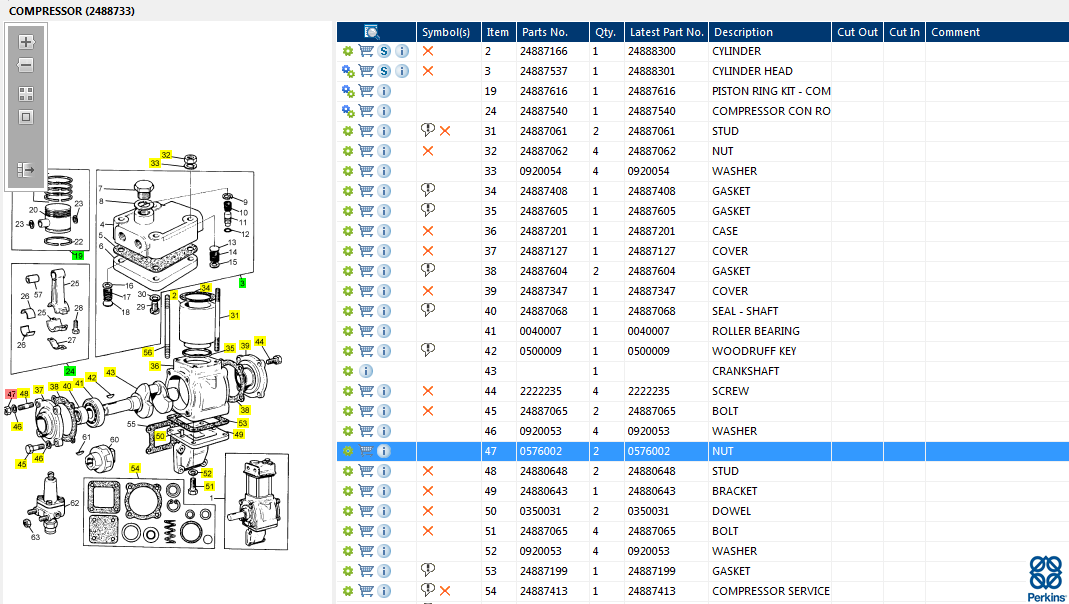This screenshot has width=1069, height=604.
Task: Zoom out of the compressor diagram
Action: click(26, 65)
